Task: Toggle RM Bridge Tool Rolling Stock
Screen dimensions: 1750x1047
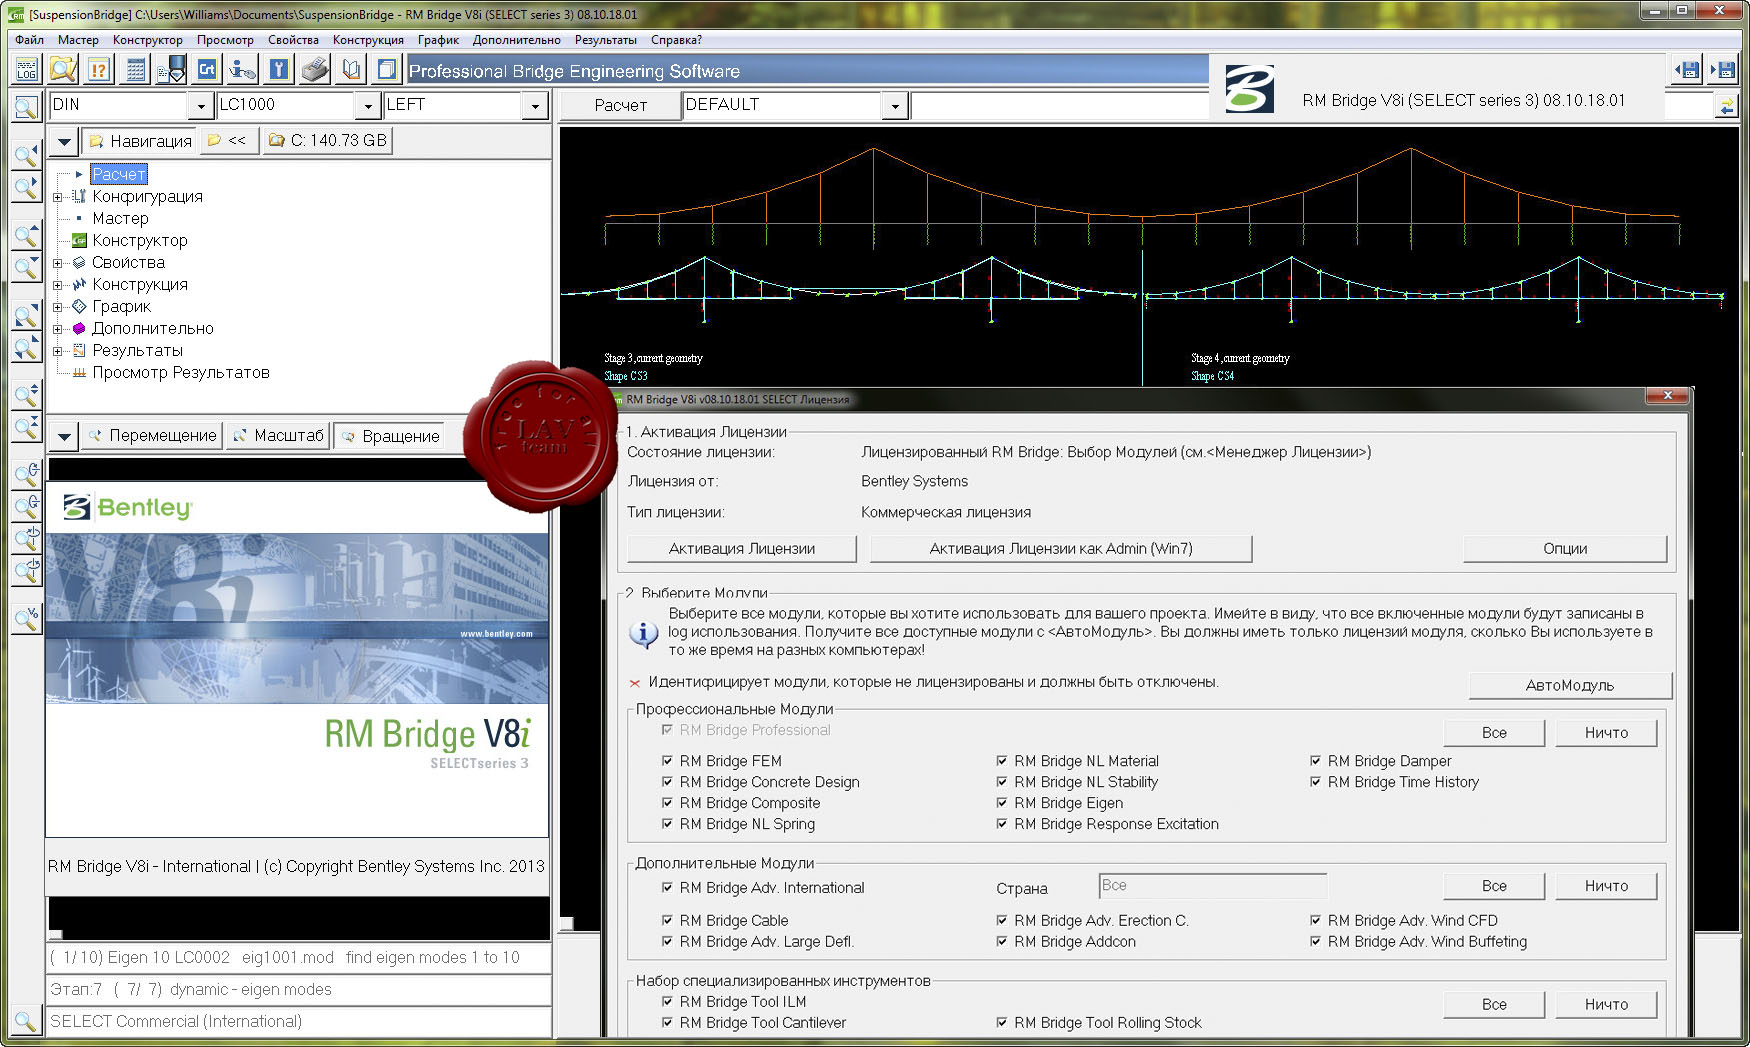Action: pos(1001,1022)
